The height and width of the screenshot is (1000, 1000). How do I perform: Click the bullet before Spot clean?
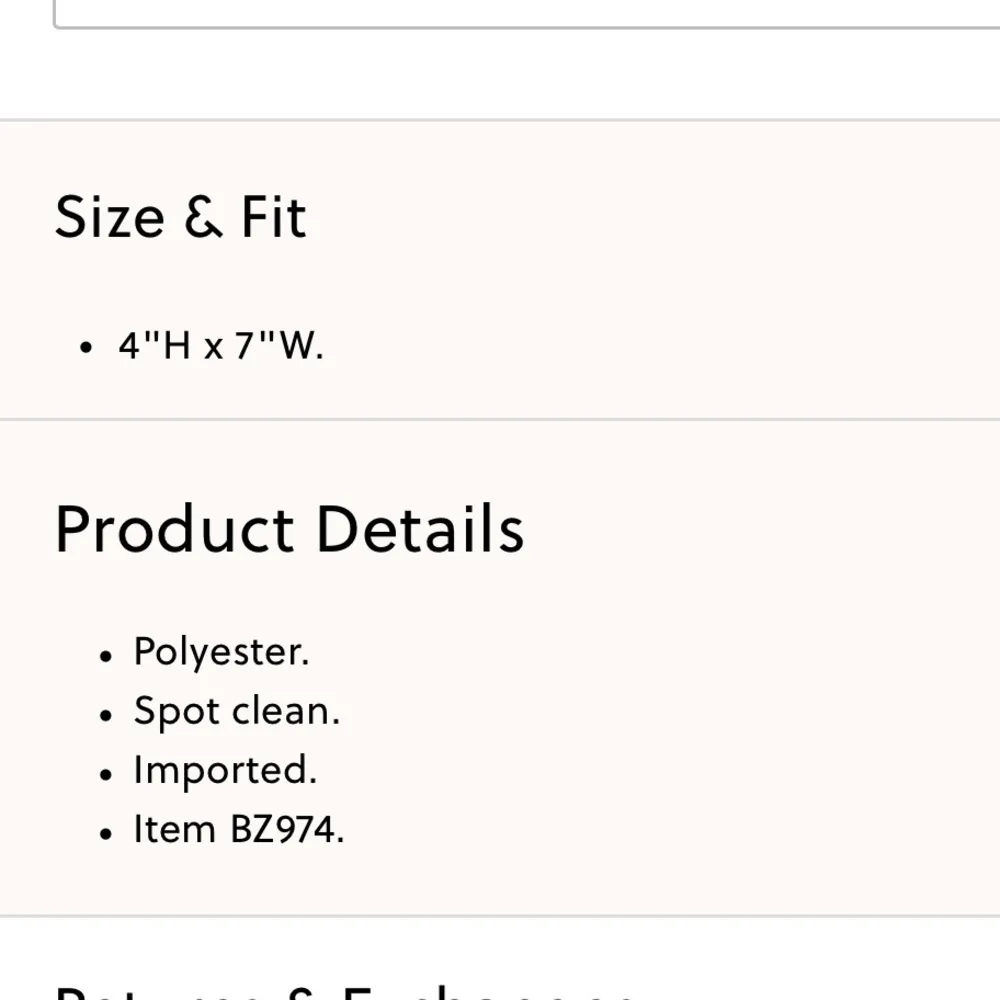[x=107, y=715]
